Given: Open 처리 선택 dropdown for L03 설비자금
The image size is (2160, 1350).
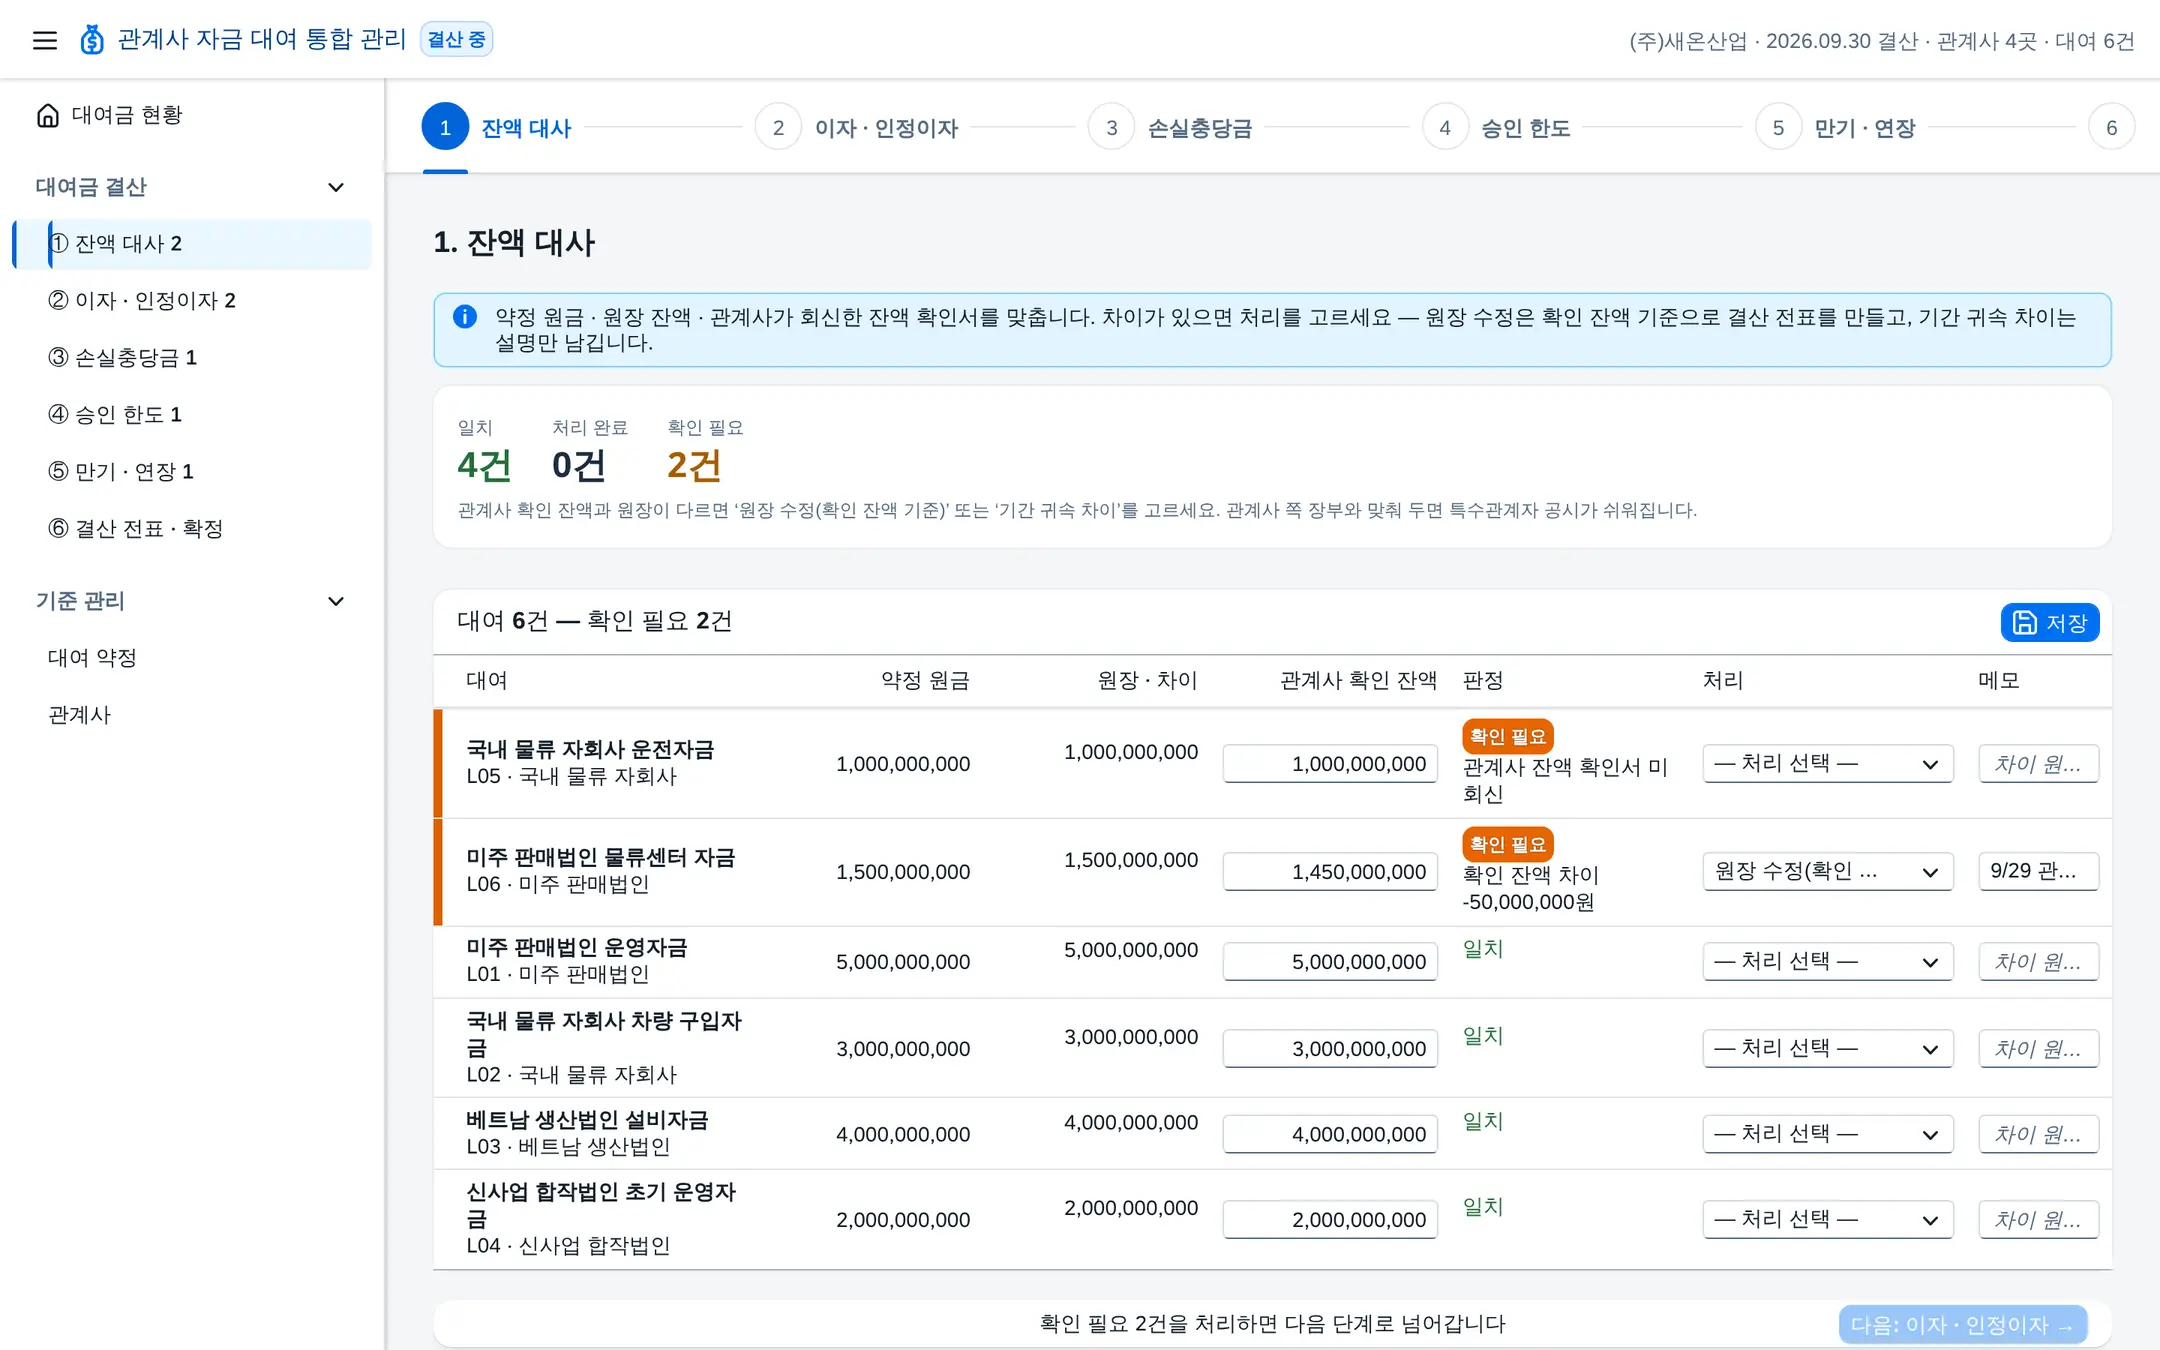Looking at the screenshot, I should tap(1827, 1134).
